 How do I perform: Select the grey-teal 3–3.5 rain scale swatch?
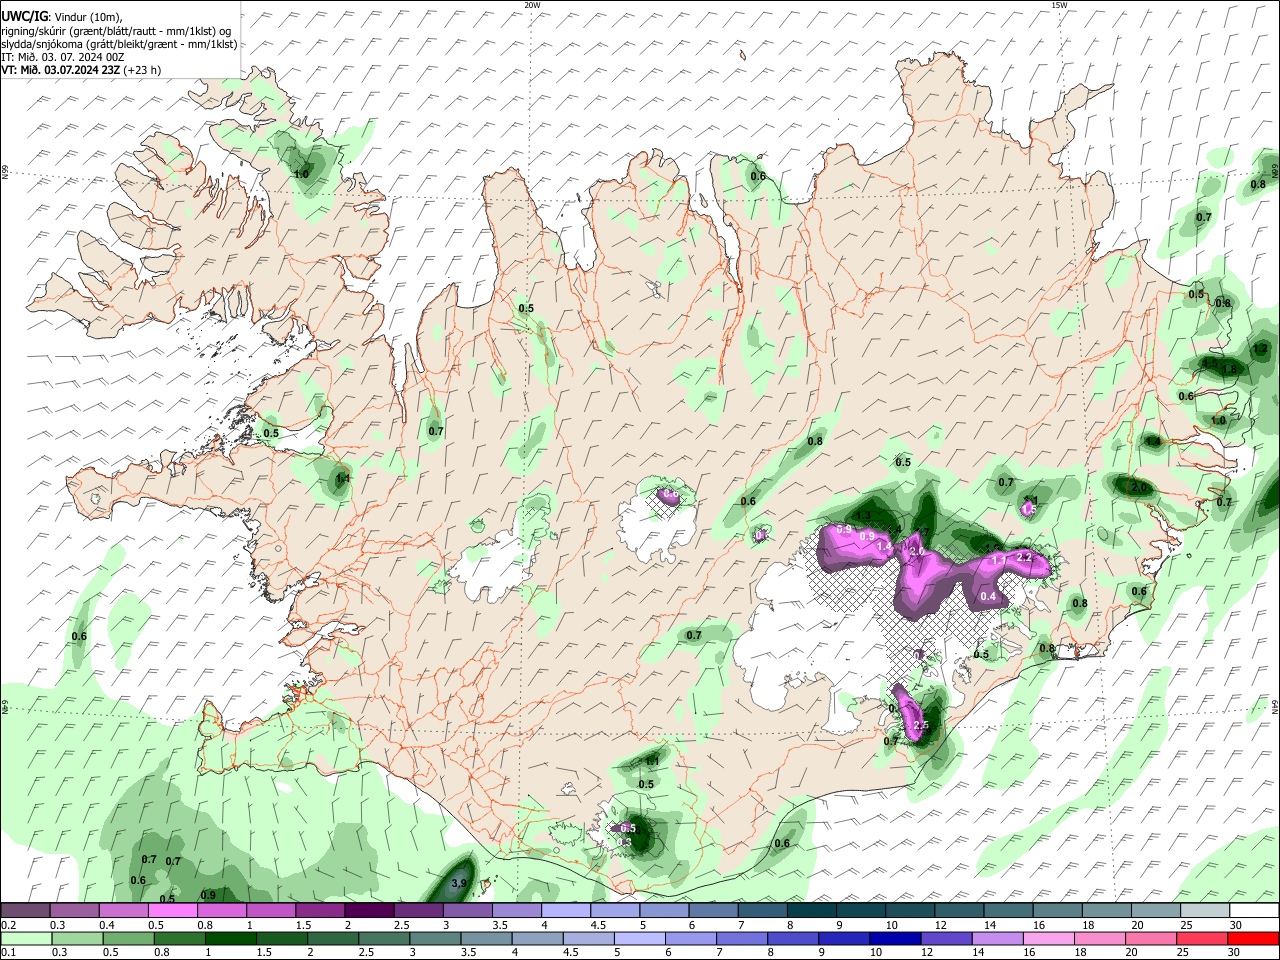click(435, 938)
